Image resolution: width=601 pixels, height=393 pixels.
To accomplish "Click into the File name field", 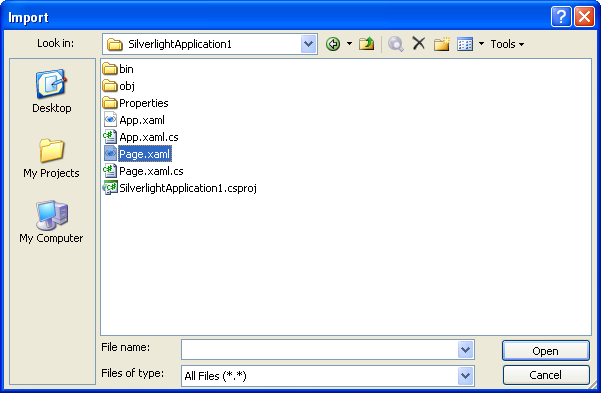I will pos(319,350).
